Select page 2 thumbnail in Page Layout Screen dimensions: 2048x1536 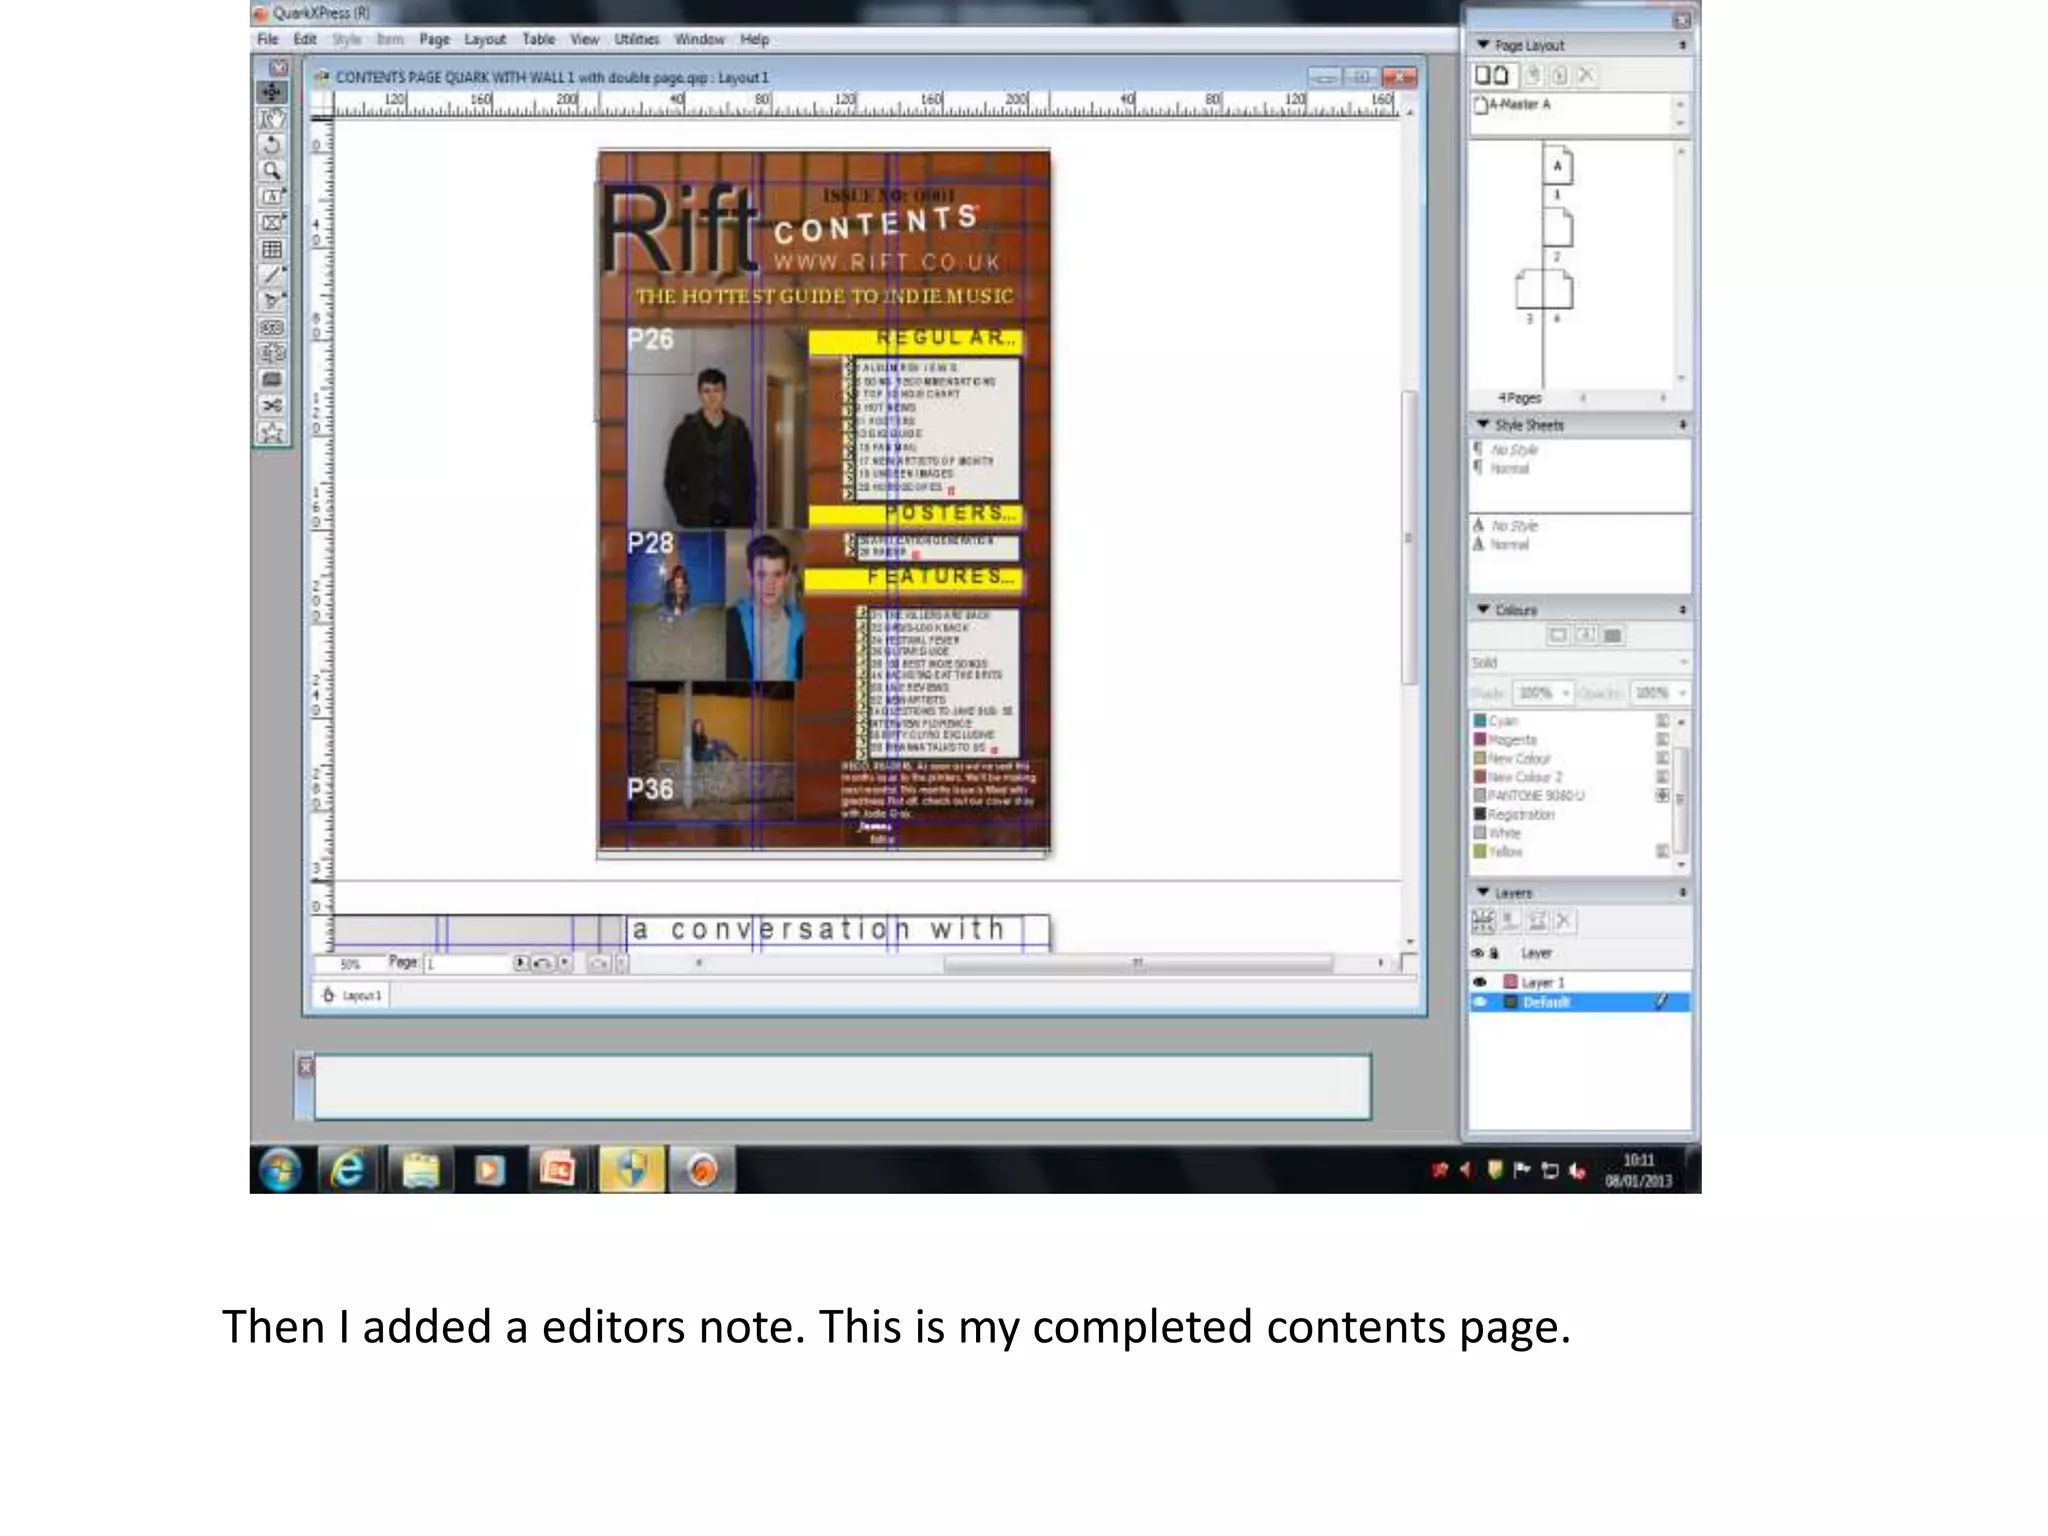(x=1557, y=228)
